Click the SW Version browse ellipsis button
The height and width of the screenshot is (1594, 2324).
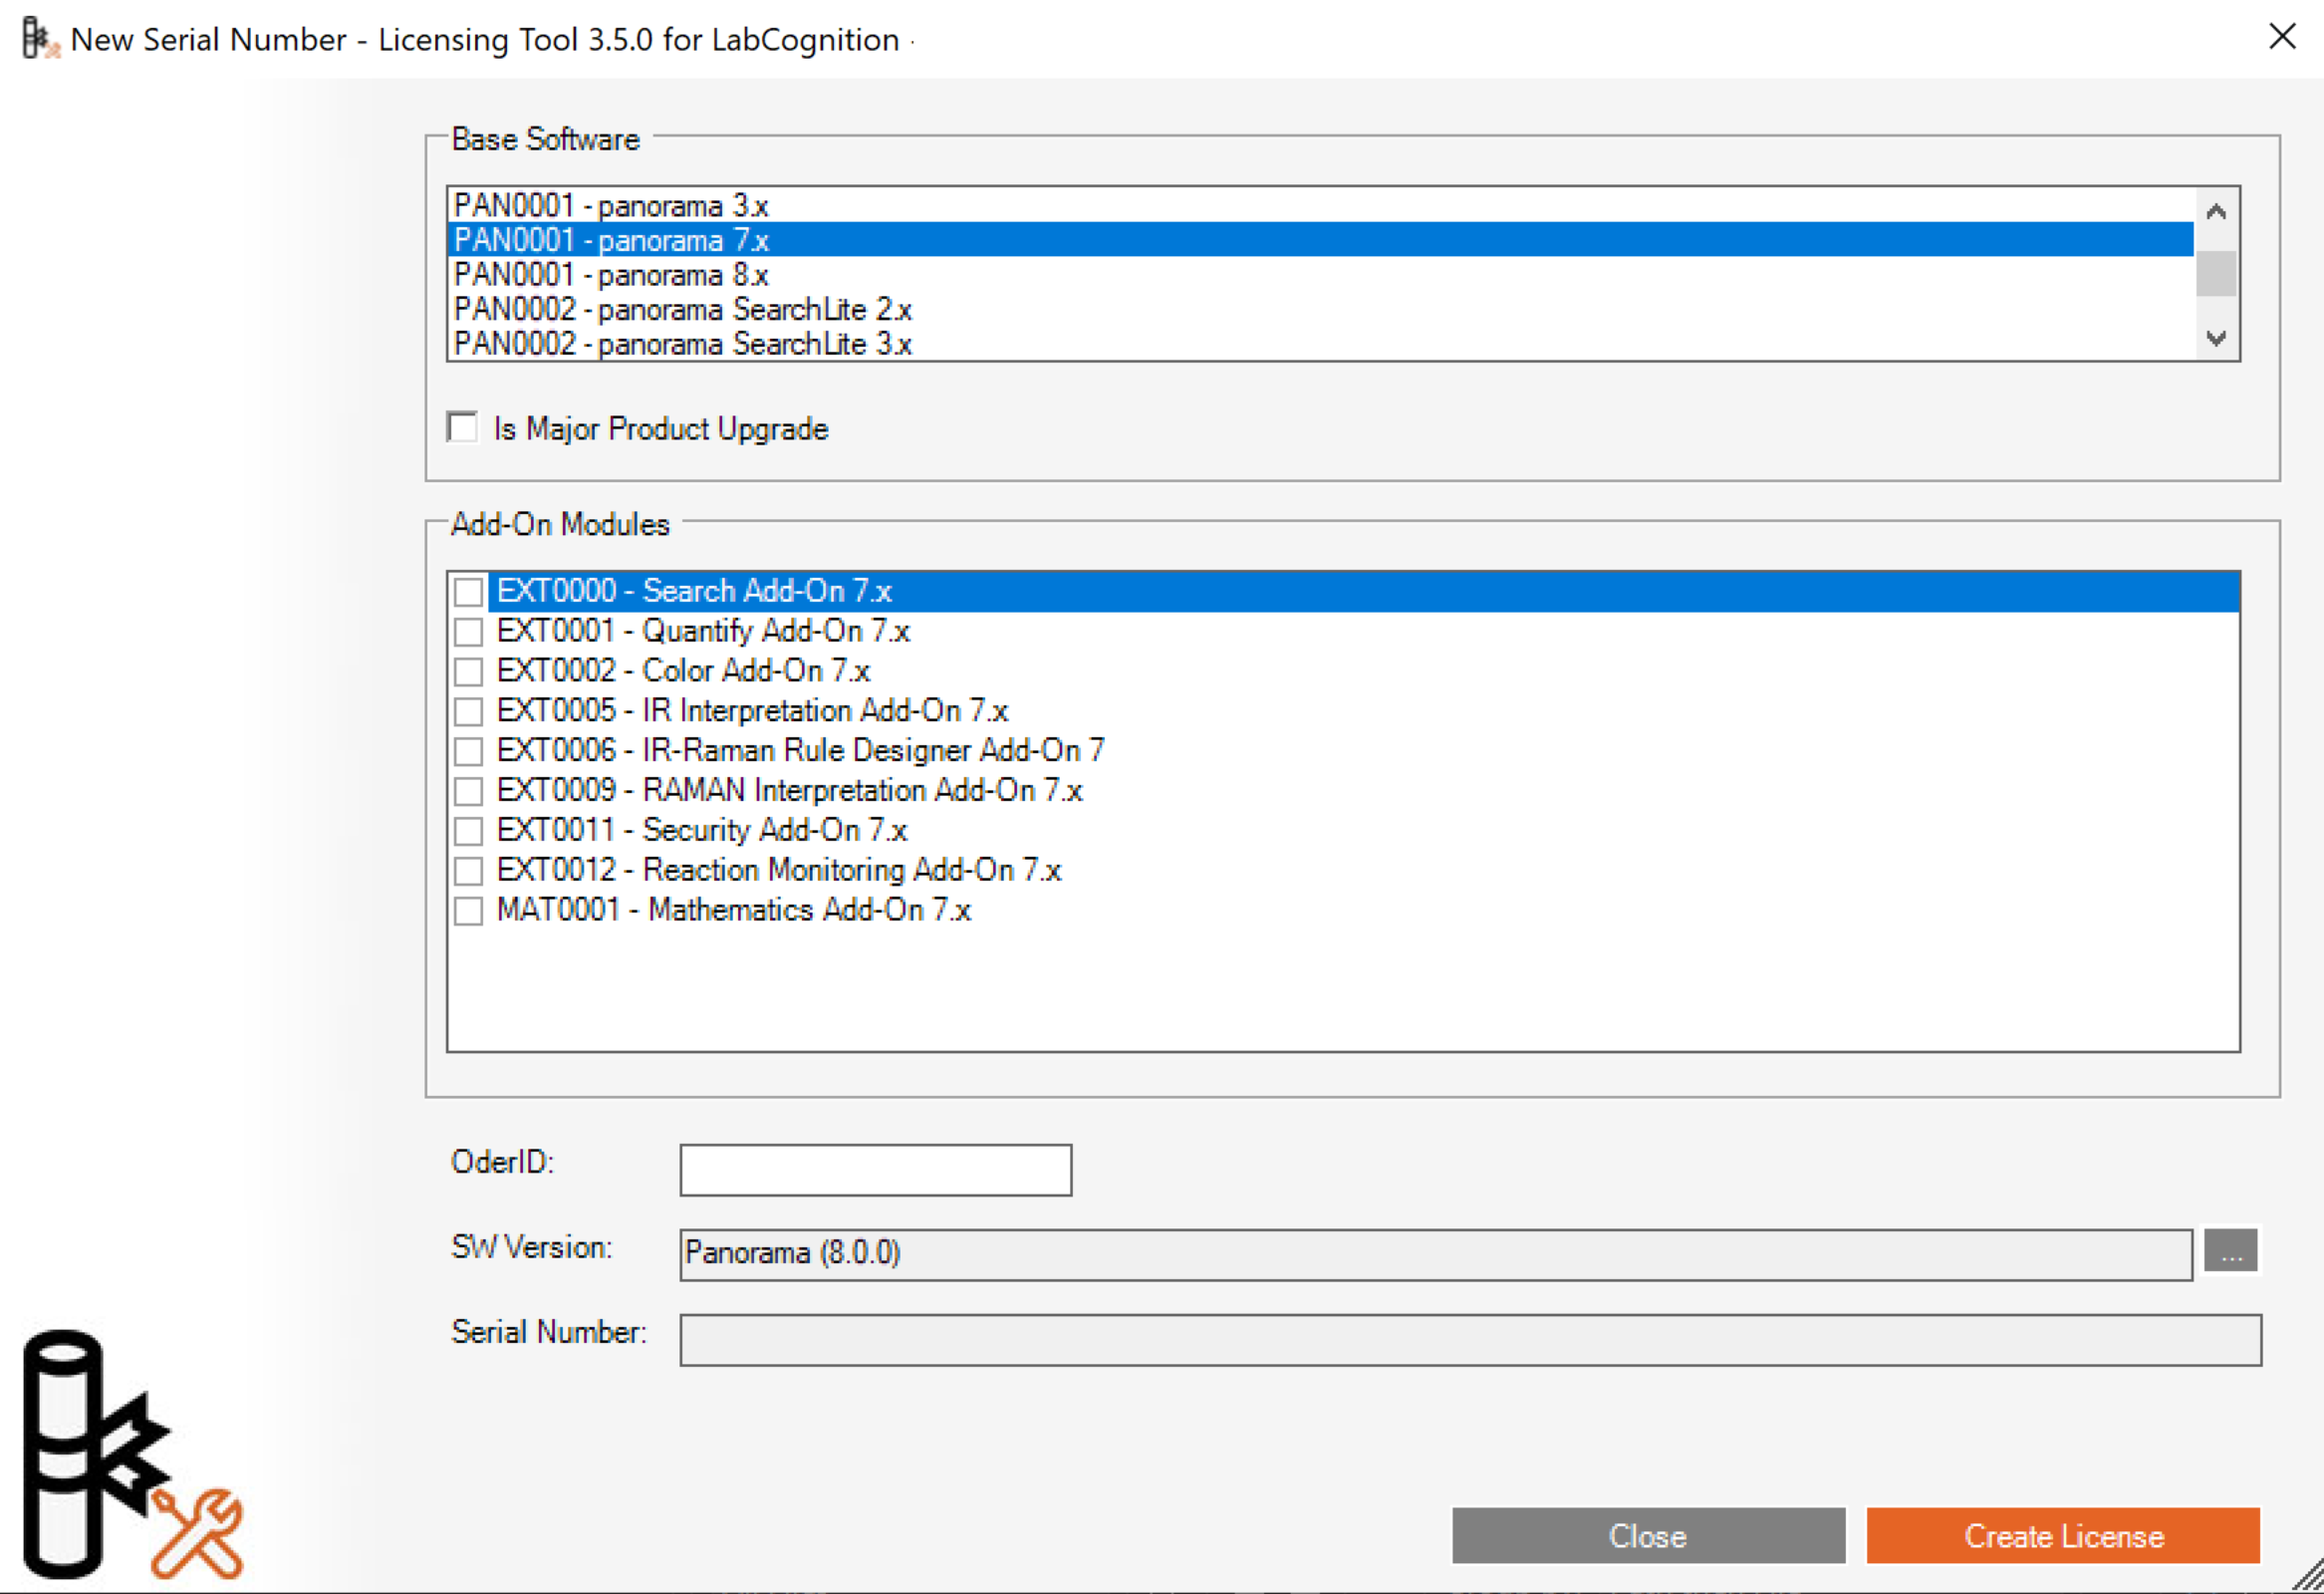click(2230, 1252)
